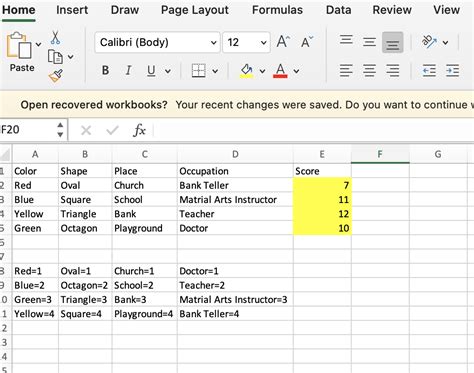This screenshot has height=373, width=474.
Task: Click the cell containing Bank Teller=4
Action: pos(235,314)
